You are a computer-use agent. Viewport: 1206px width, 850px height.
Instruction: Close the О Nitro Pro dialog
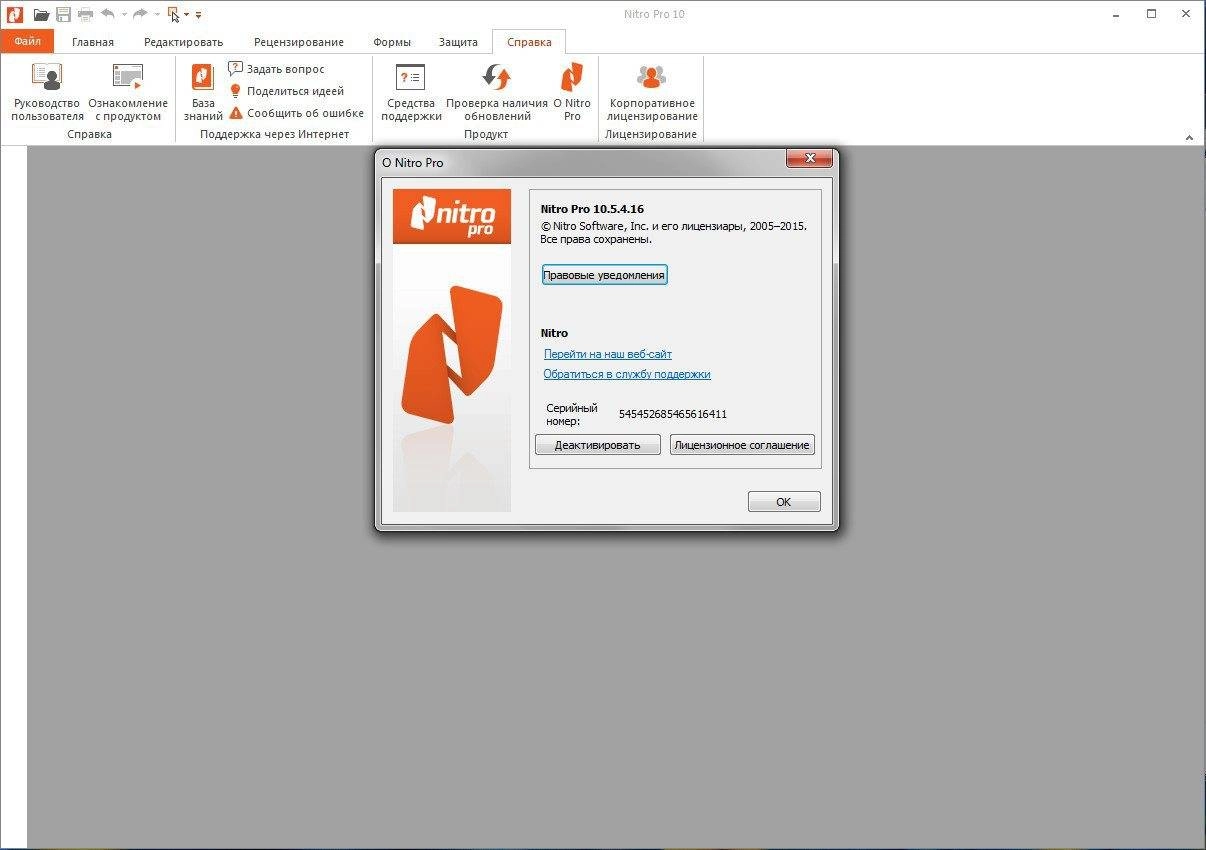click(809, 158)
